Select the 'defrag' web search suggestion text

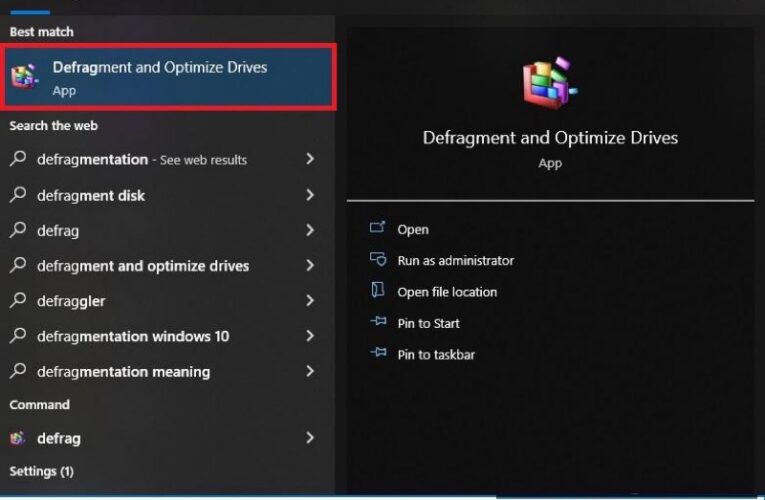point(58,231)
